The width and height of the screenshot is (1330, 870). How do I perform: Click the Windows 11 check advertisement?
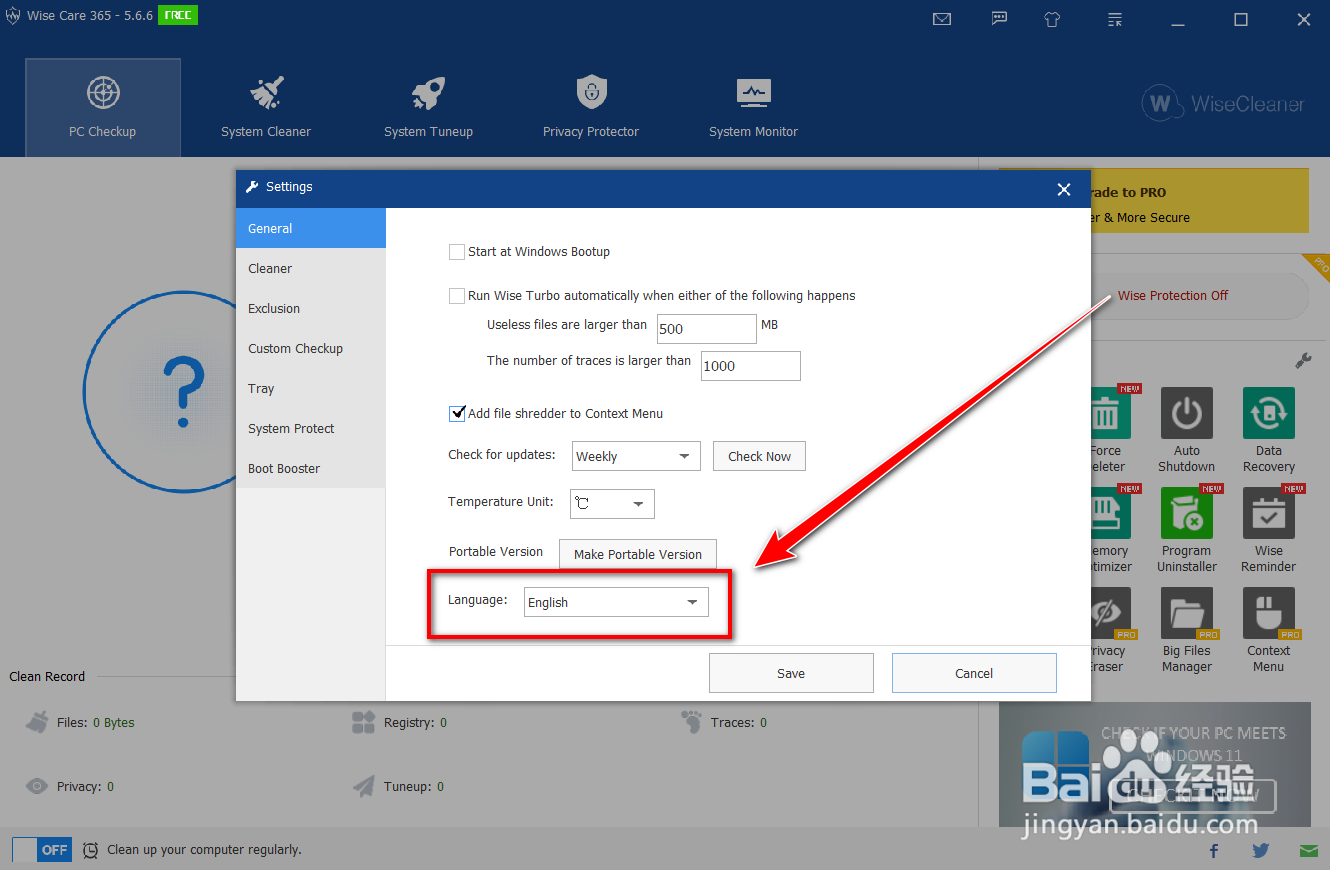(x=1154, y=764)
